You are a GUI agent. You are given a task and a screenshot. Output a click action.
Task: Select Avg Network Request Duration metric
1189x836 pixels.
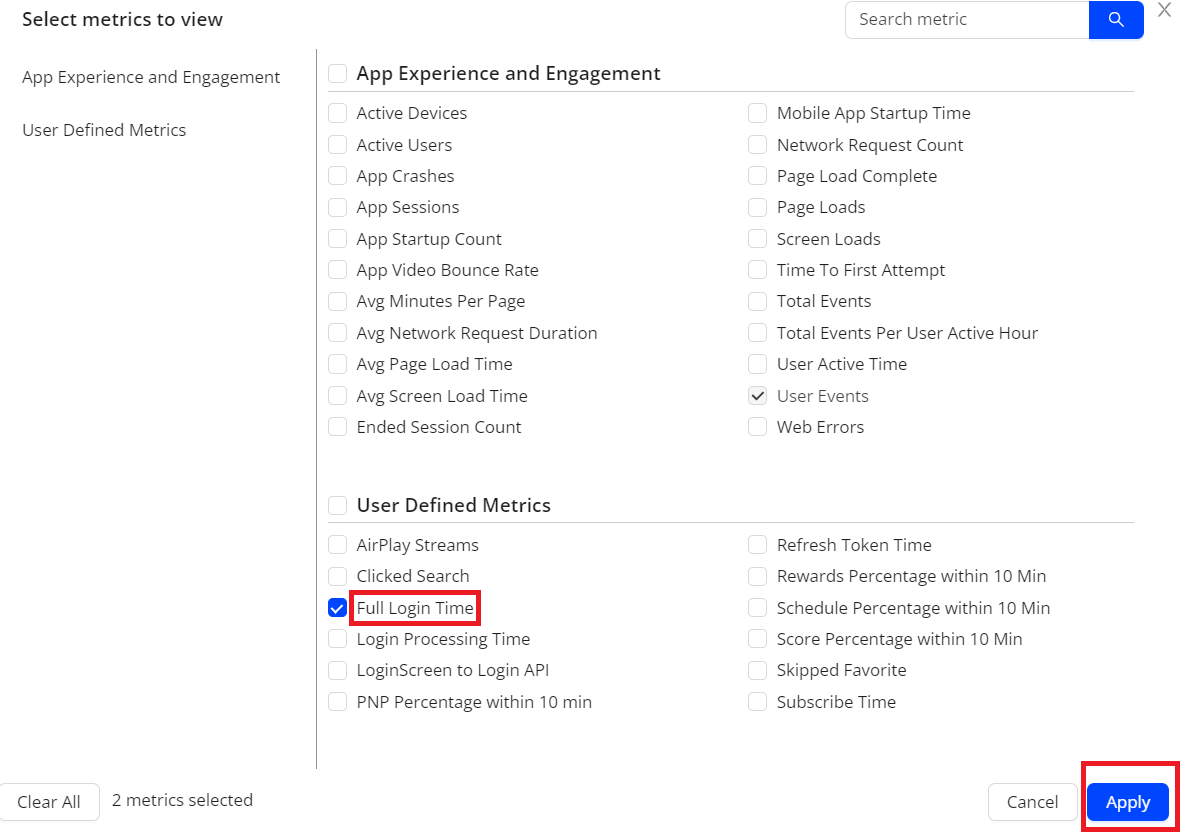click(337, 333)
